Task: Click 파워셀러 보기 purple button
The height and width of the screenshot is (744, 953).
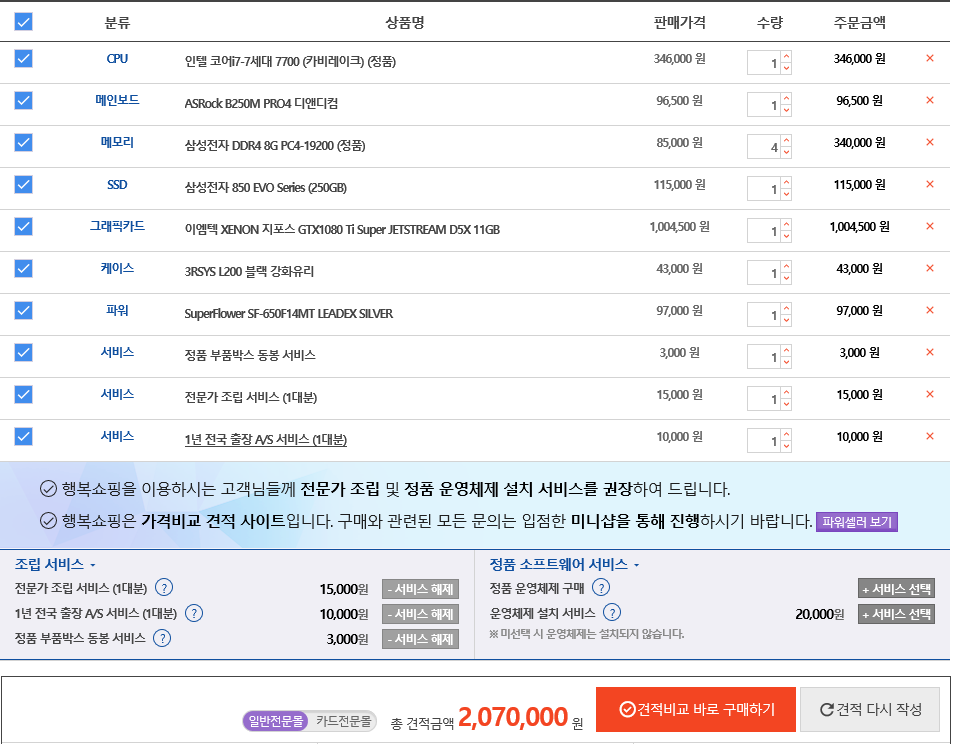Action: [856, 522]
